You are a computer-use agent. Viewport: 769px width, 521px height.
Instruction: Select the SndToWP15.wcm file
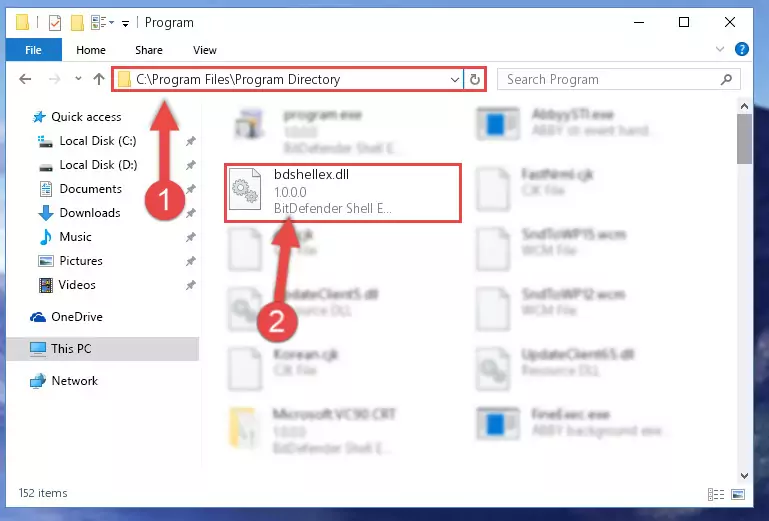551,248
